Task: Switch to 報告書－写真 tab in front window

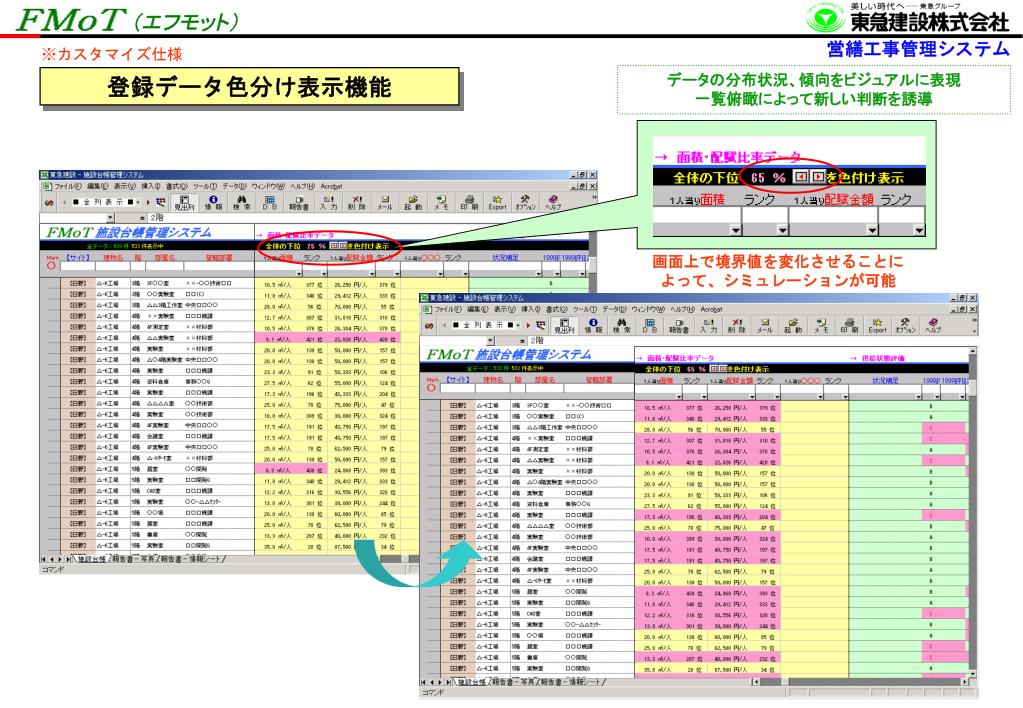Action: pyautogui.click(x=513, y=682)
